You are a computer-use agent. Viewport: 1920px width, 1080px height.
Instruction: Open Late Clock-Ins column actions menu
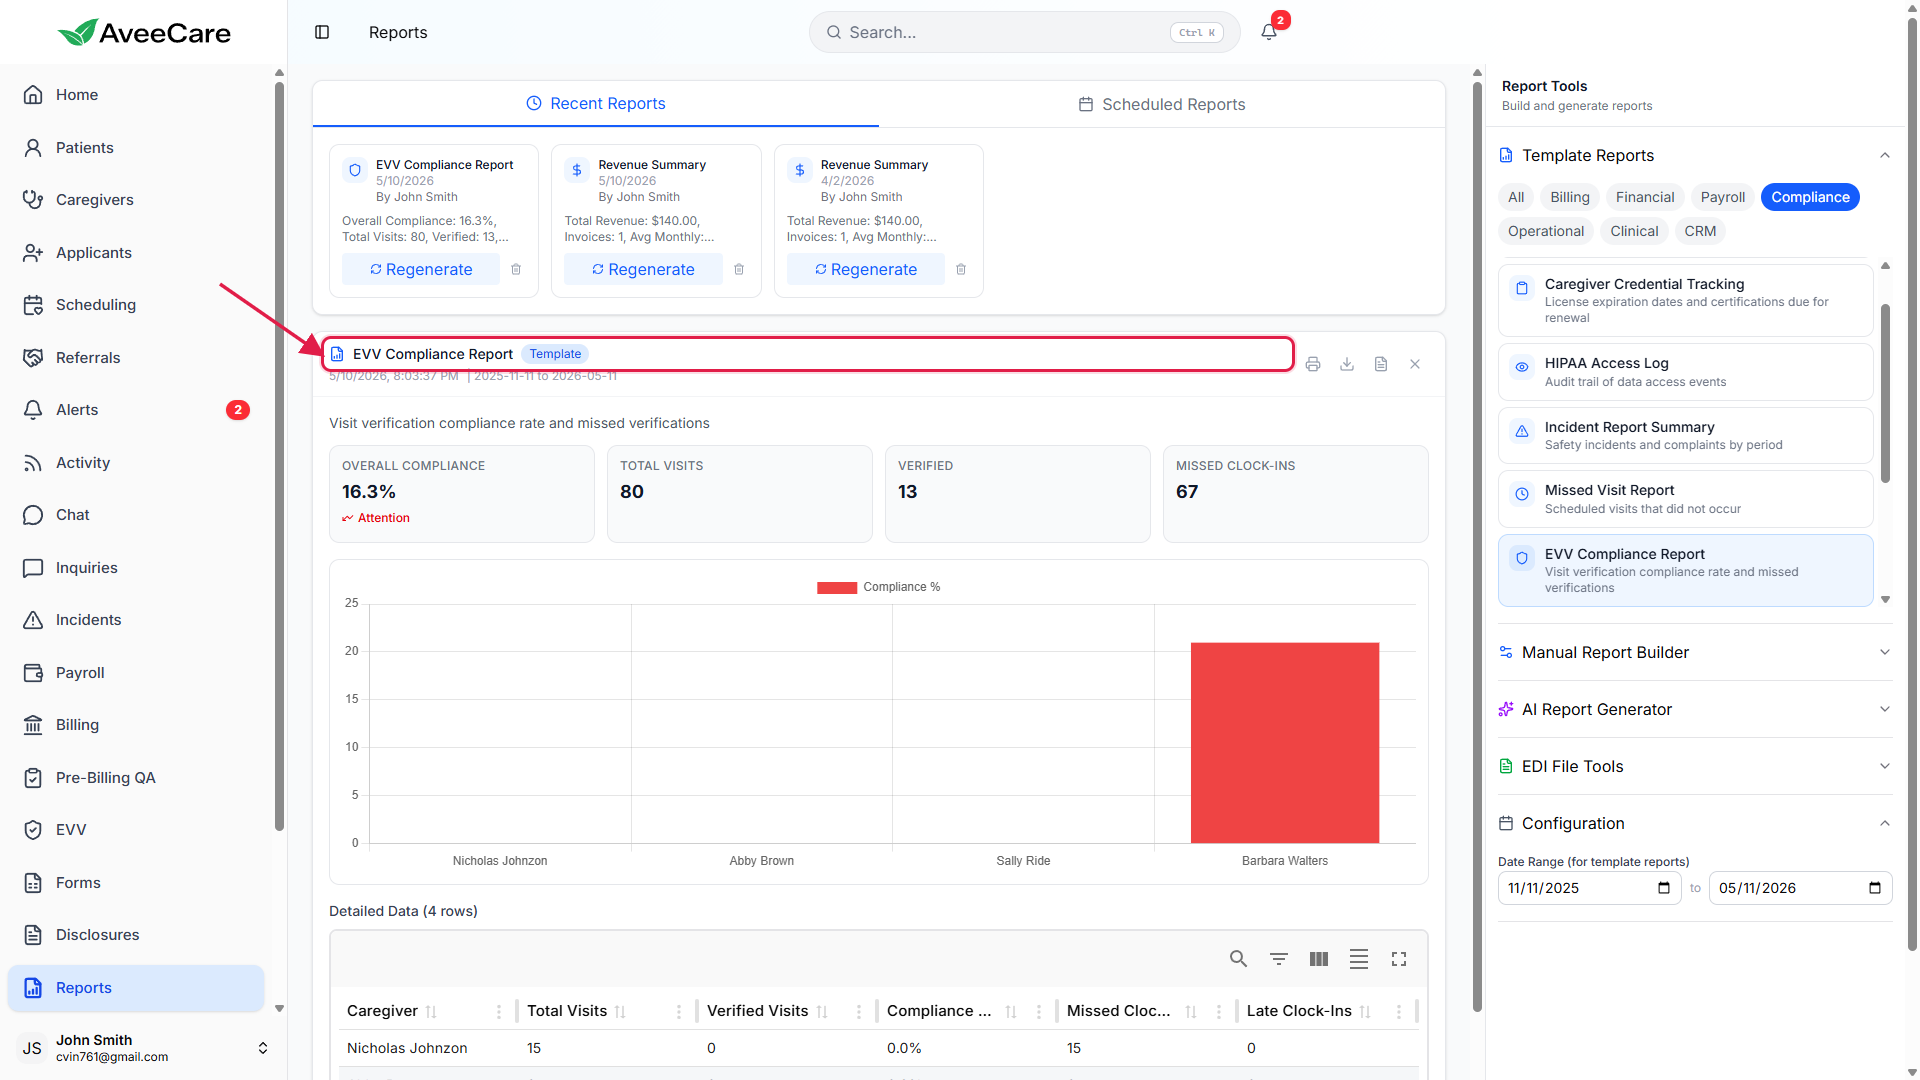1399,1012
